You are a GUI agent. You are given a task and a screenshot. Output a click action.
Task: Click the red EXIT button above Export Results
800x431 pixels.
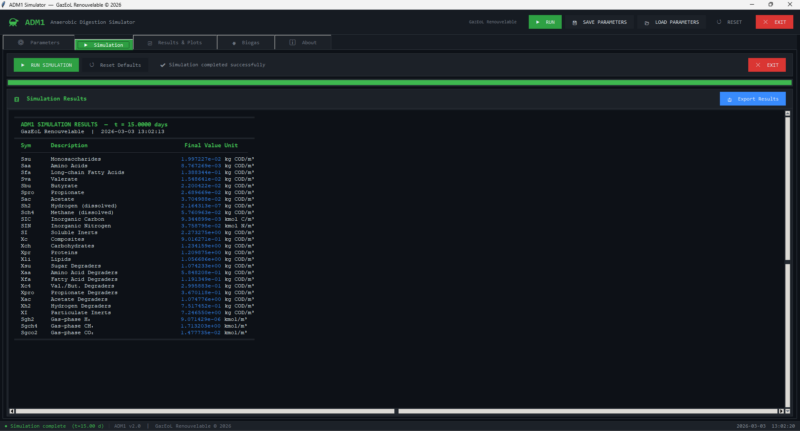coord(767,65)
